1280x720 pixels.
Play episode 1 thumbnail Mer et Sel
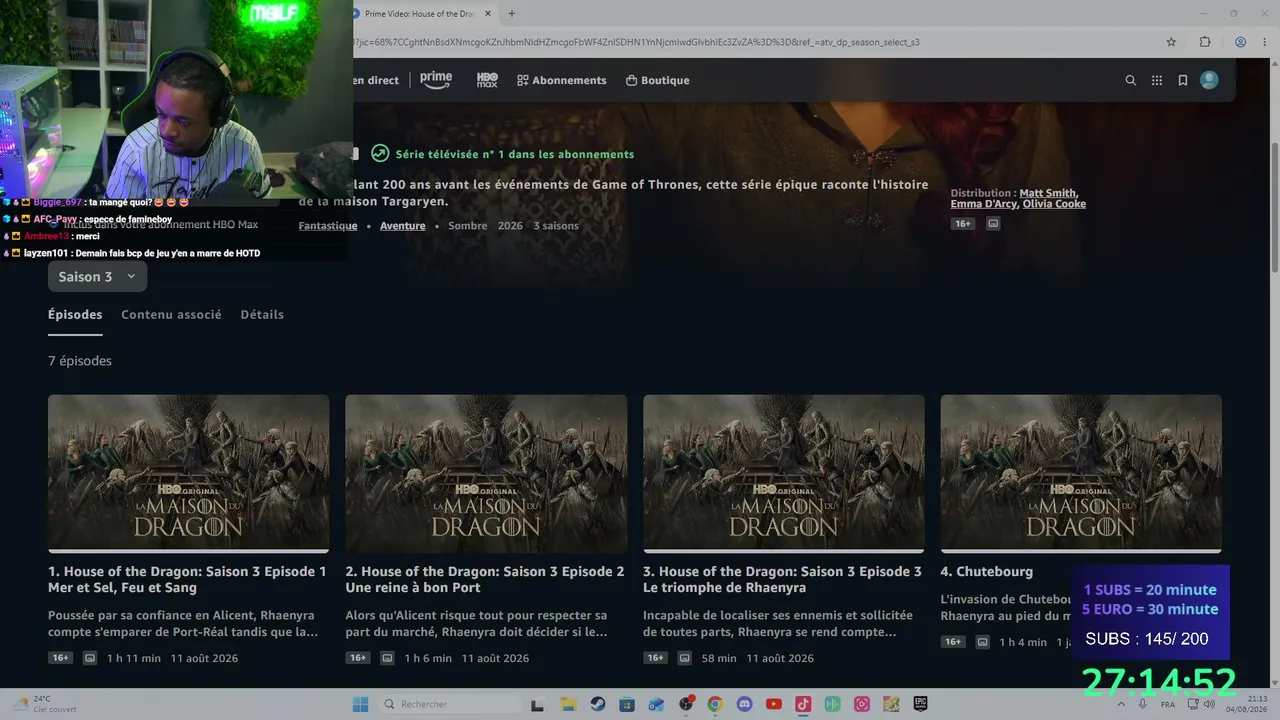coord(189,473)
